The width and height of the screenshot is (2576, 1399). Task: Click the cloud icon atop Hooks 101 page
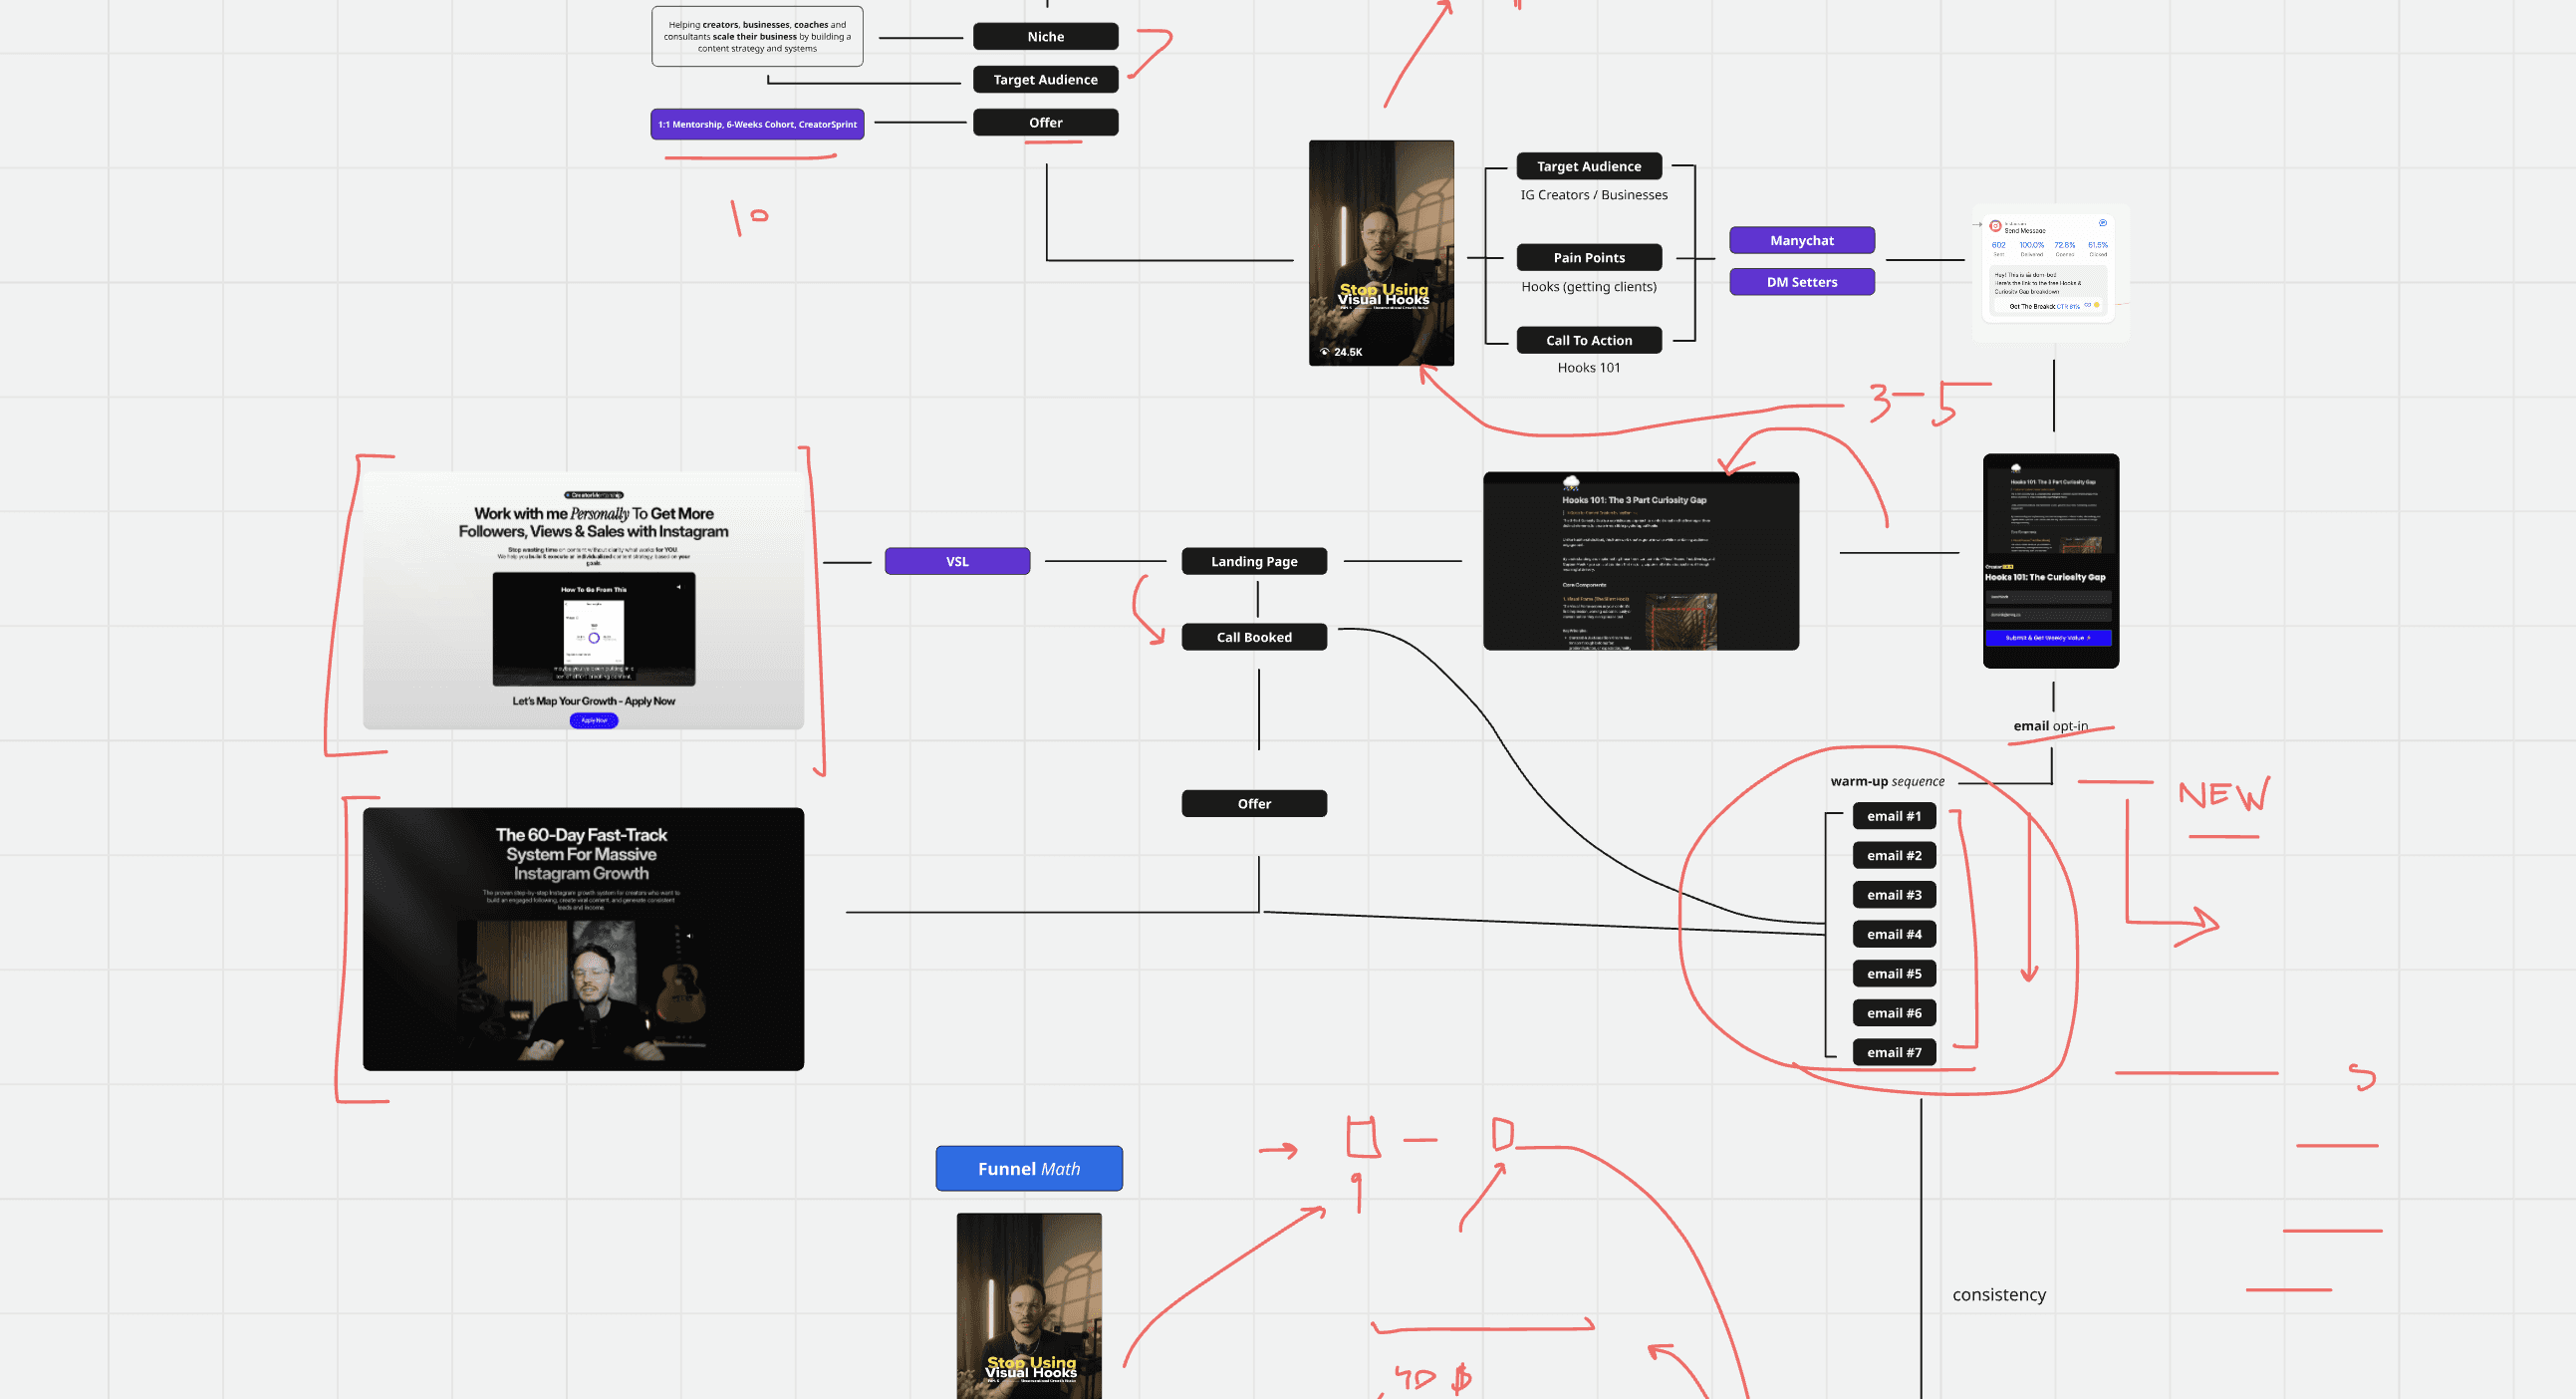point(1571,483)
